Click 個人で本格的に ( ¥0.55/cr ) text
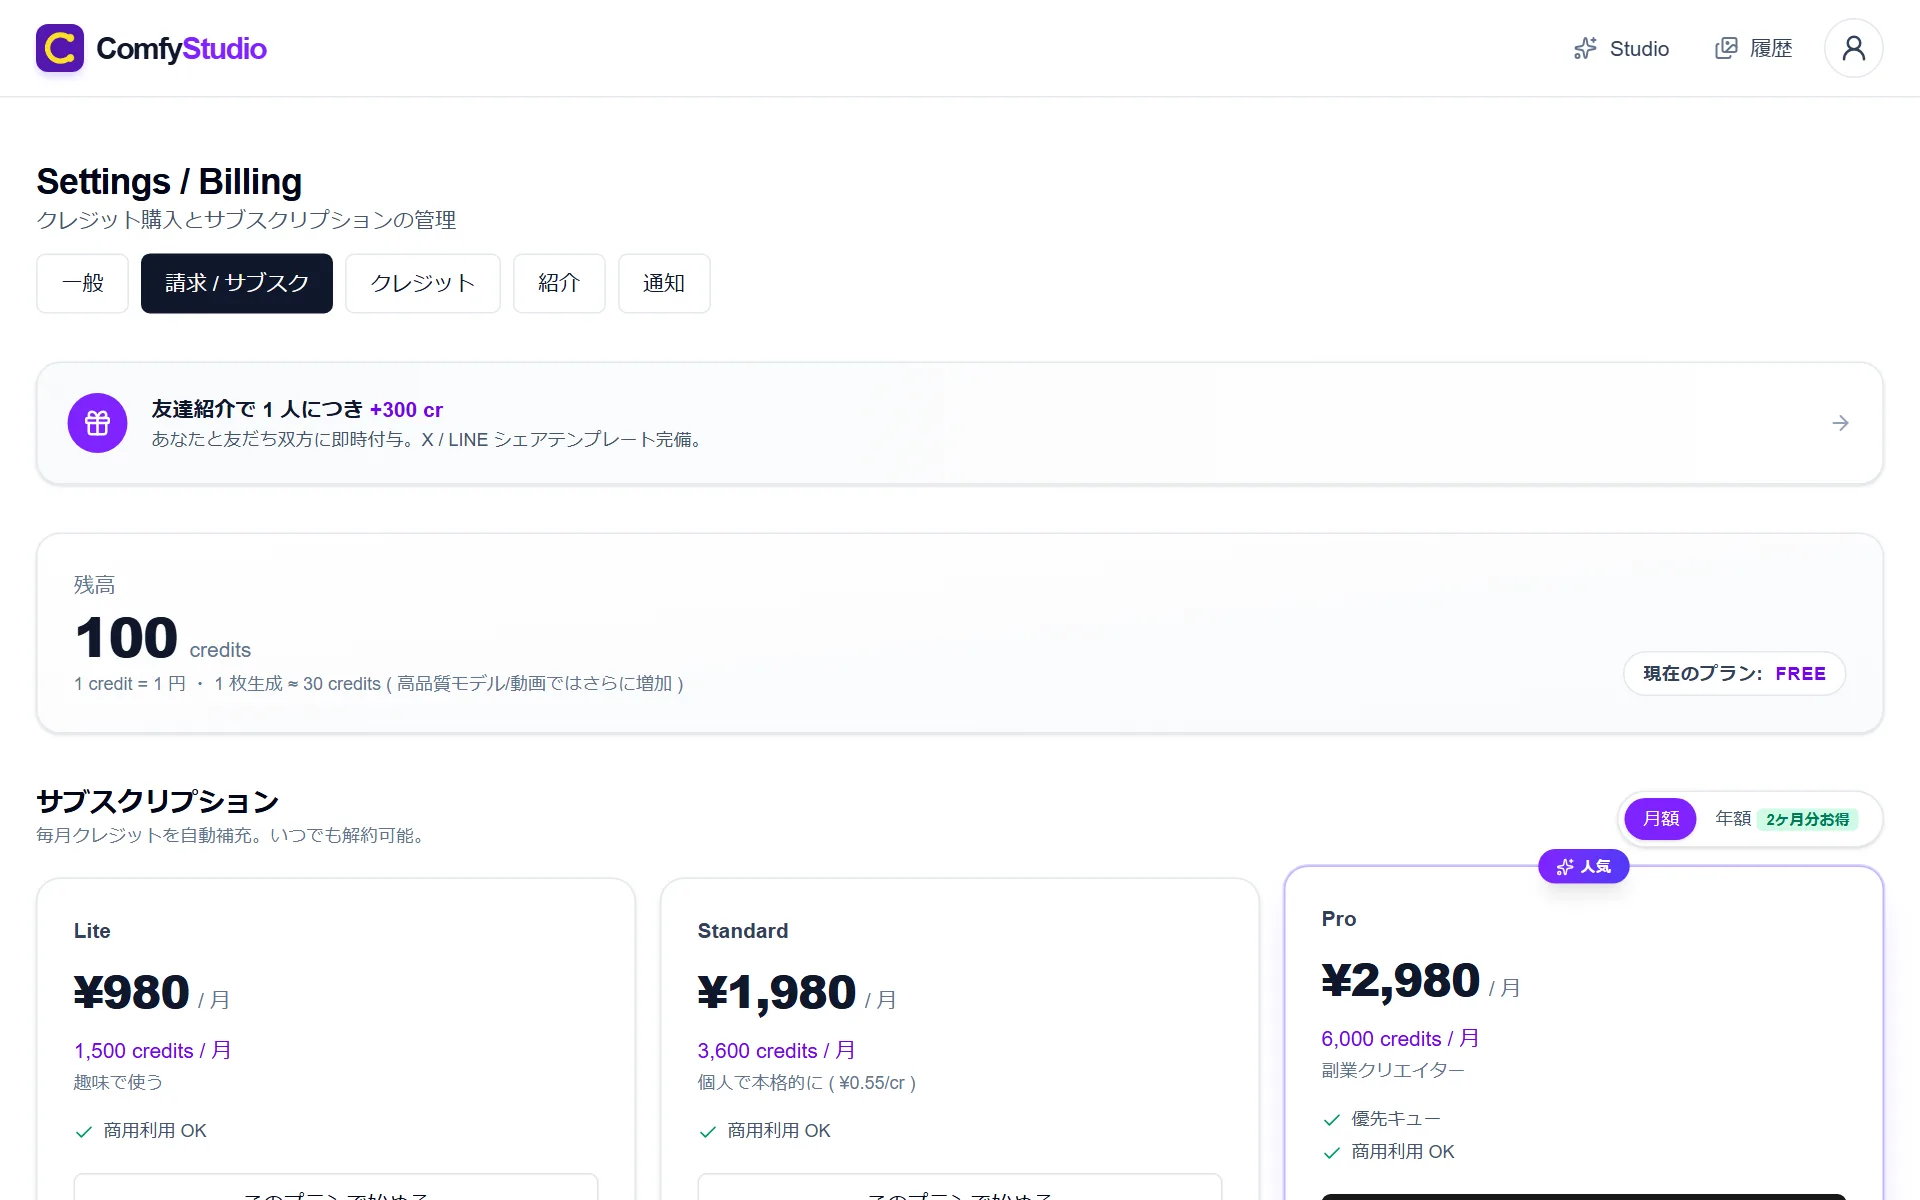The height and width of the screenshot is (1200, 1920). click(x=807, y=1083)
